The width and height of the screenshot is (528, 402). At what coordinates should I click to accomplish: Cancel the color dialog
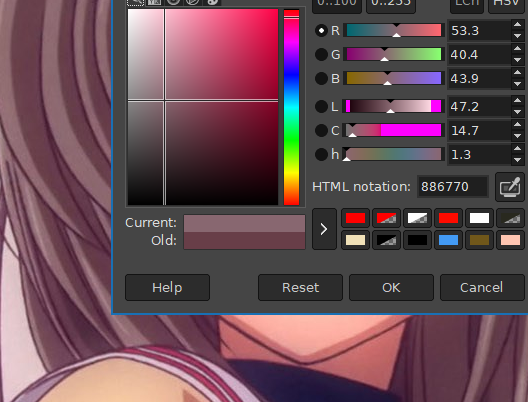pos(482,288)
